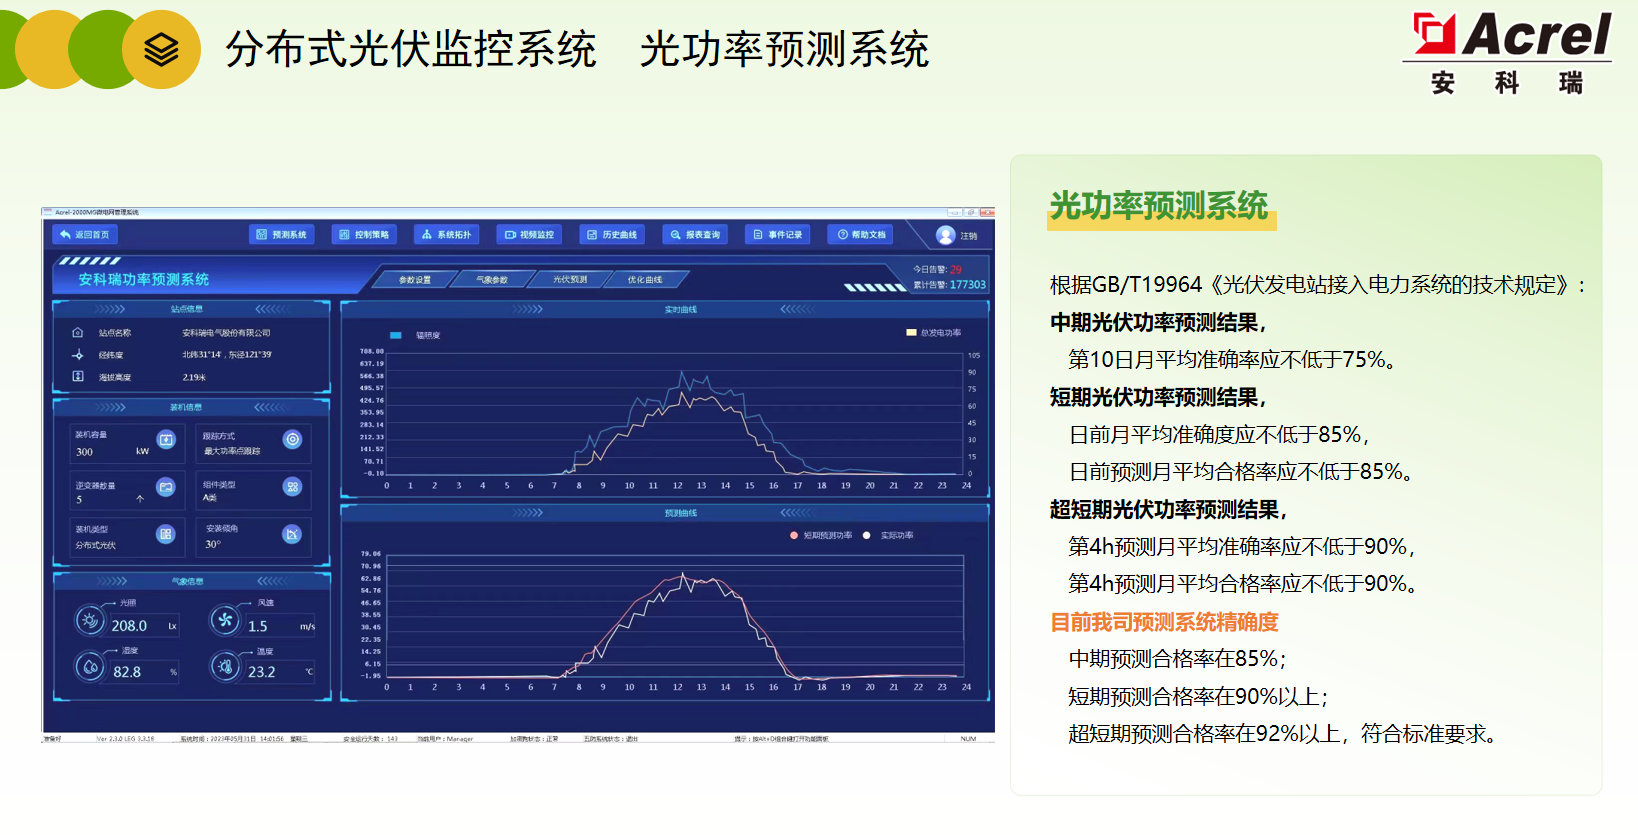Click the 分布式光伏 type value
Viewport: 1638px width, 835px height.
96,546
